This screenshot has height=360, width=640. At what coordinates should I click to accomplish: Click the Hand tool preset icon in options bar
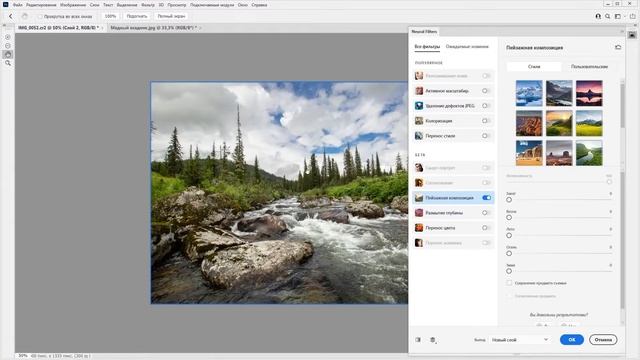(x=24, y=16)
